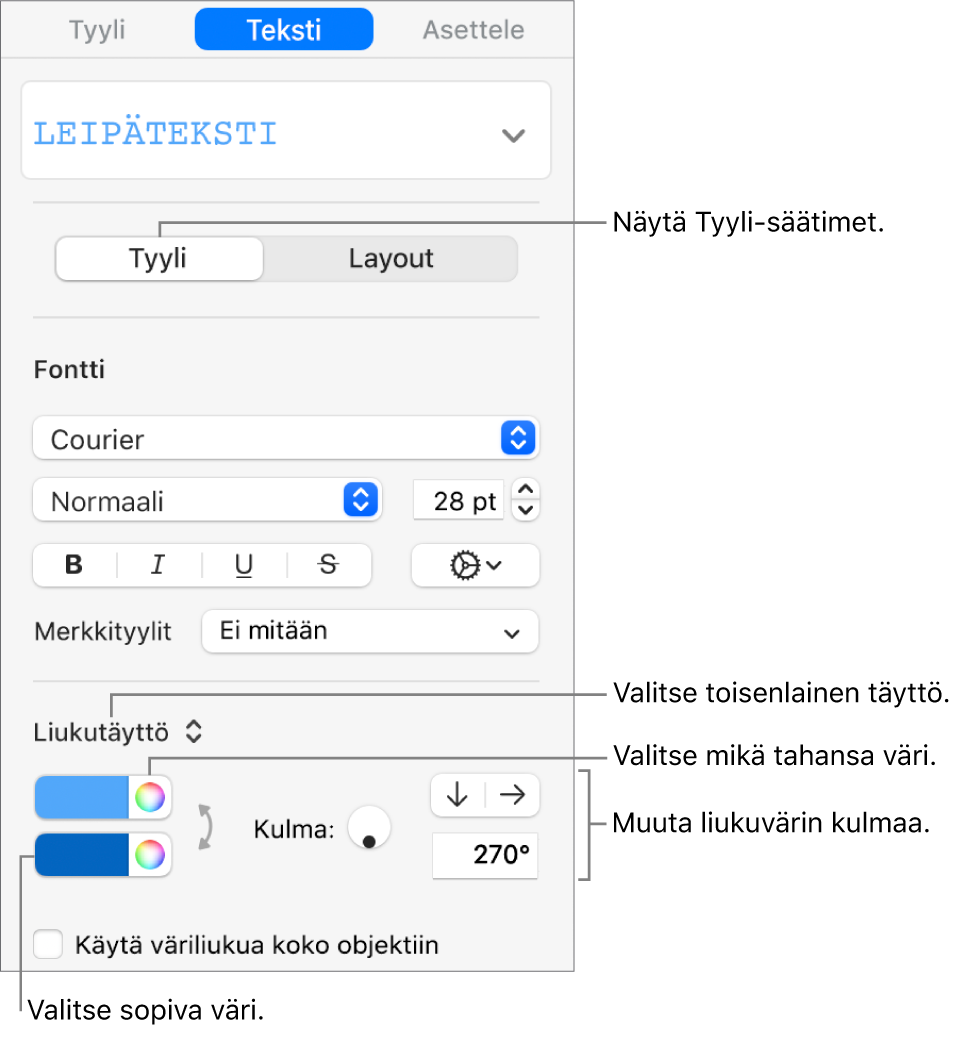Open the LEIPÄTEKSTI paragraph style dropdown
Image resolution: width=955 pixels, height=1037 pixels.
click(286, 130)
